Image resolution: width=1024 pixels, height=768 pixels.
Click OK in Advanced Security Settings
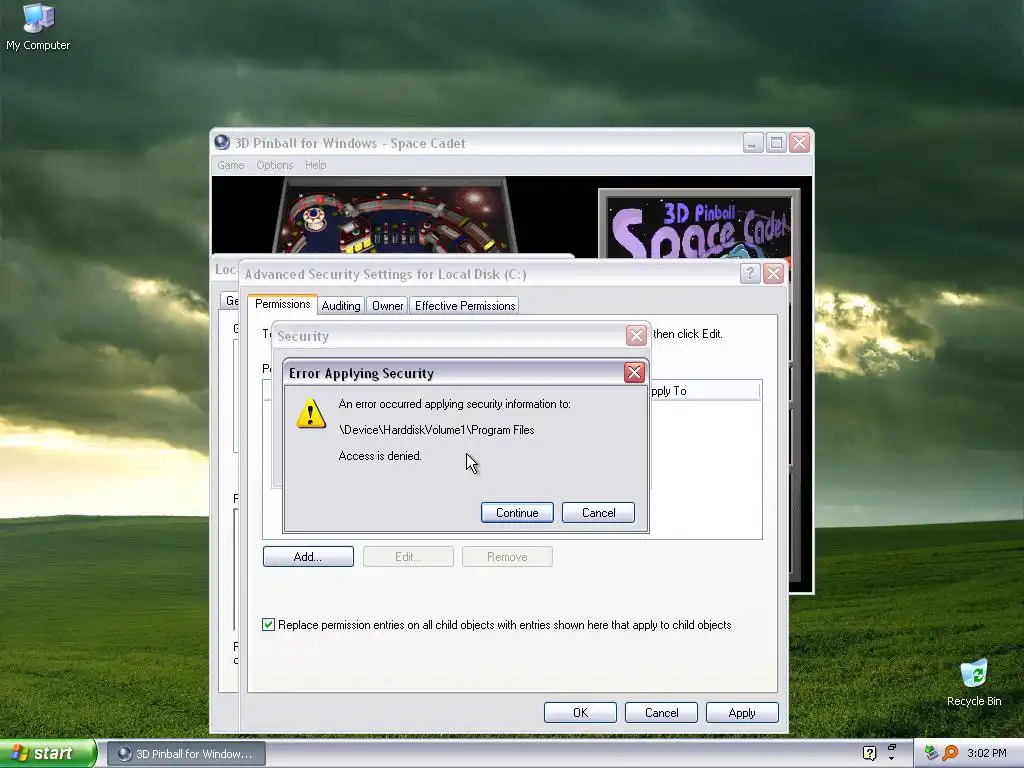click(x=580, y=712)
